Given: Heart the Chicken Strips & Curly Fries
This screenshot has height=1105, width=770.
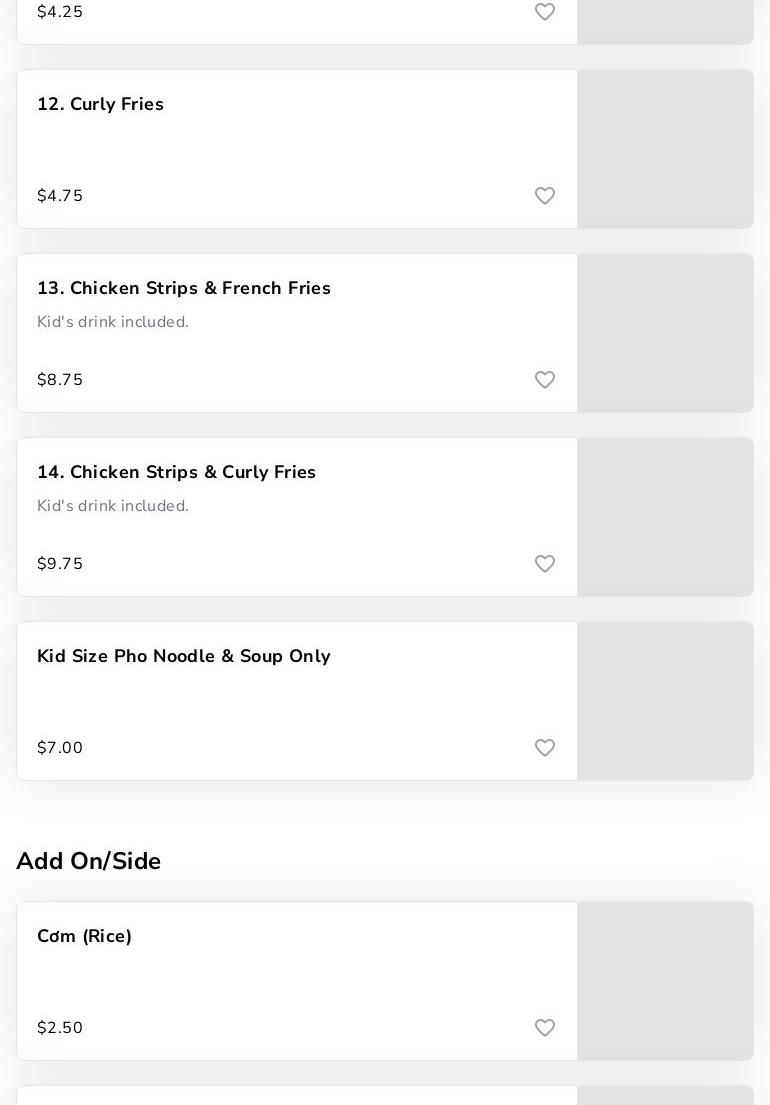Looking at the screenshot, I should 545,564.
